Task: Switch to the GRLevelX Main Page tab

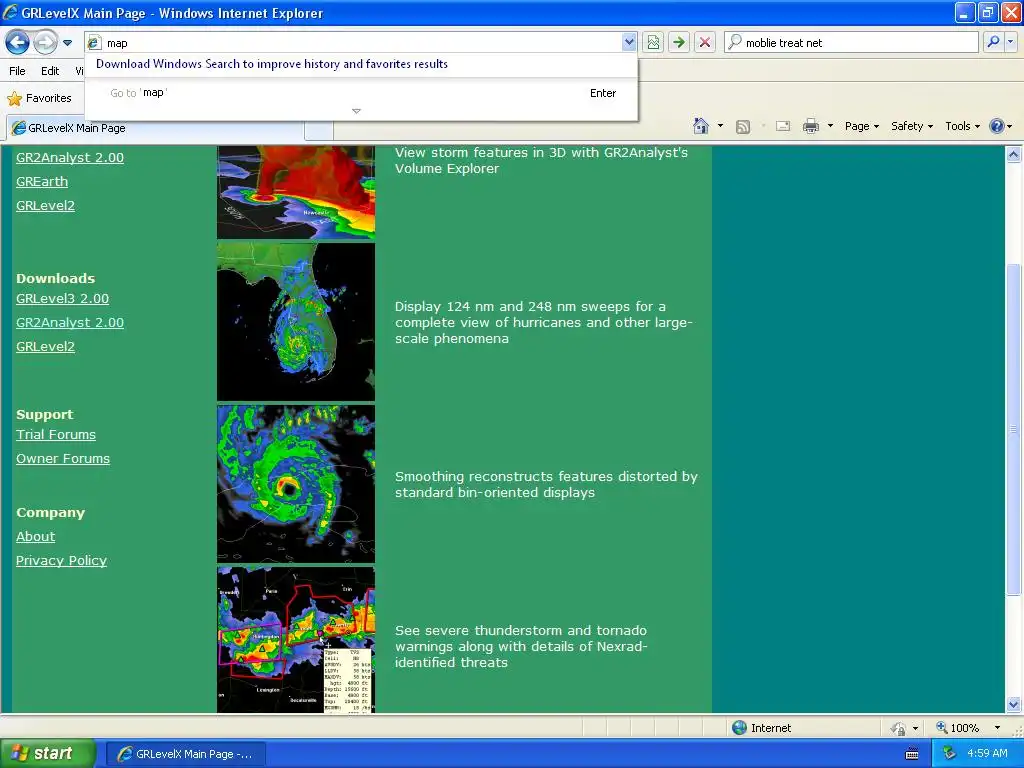Action: coord(155,128)
